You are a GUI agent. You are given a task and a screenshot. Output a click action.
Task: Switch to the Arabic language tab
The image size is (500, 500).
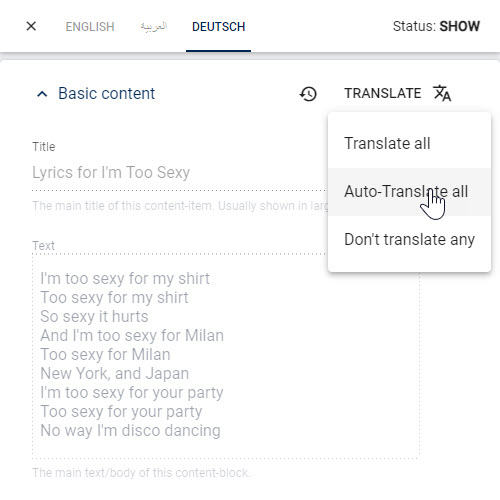pyautogui.click(x=154, y=26)
